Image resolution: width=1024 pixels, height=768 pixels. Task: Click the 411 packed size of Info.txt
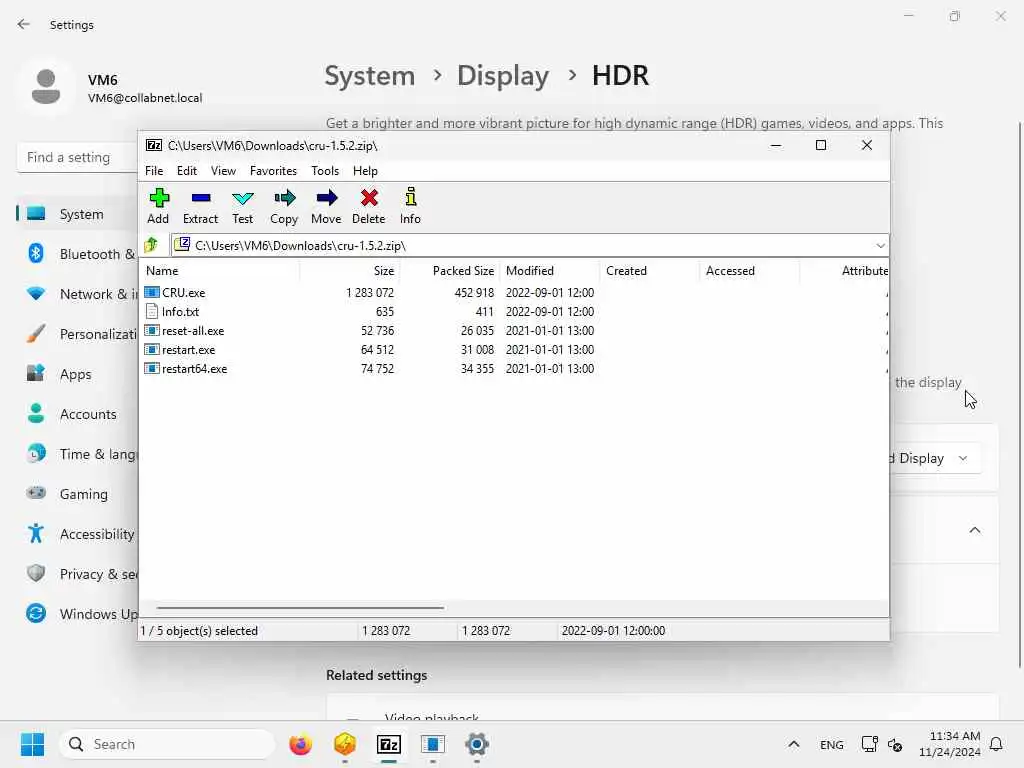click(x=484, y=312)
